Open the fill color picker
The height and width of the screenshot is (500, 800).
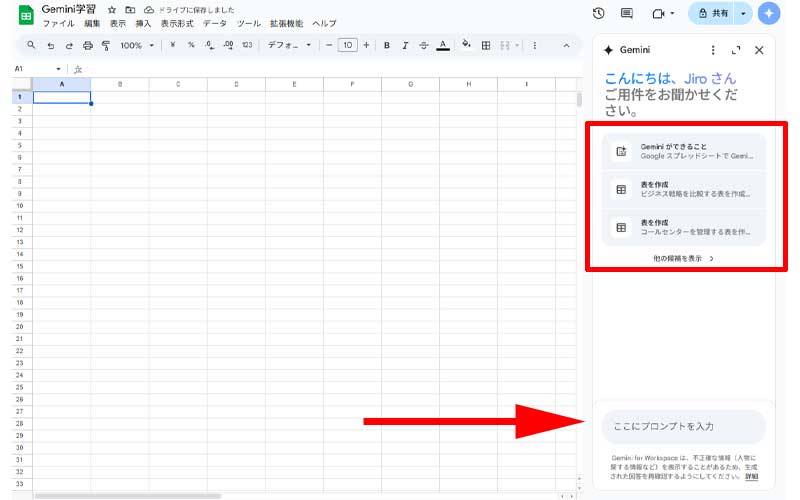(x=466, y=44)
